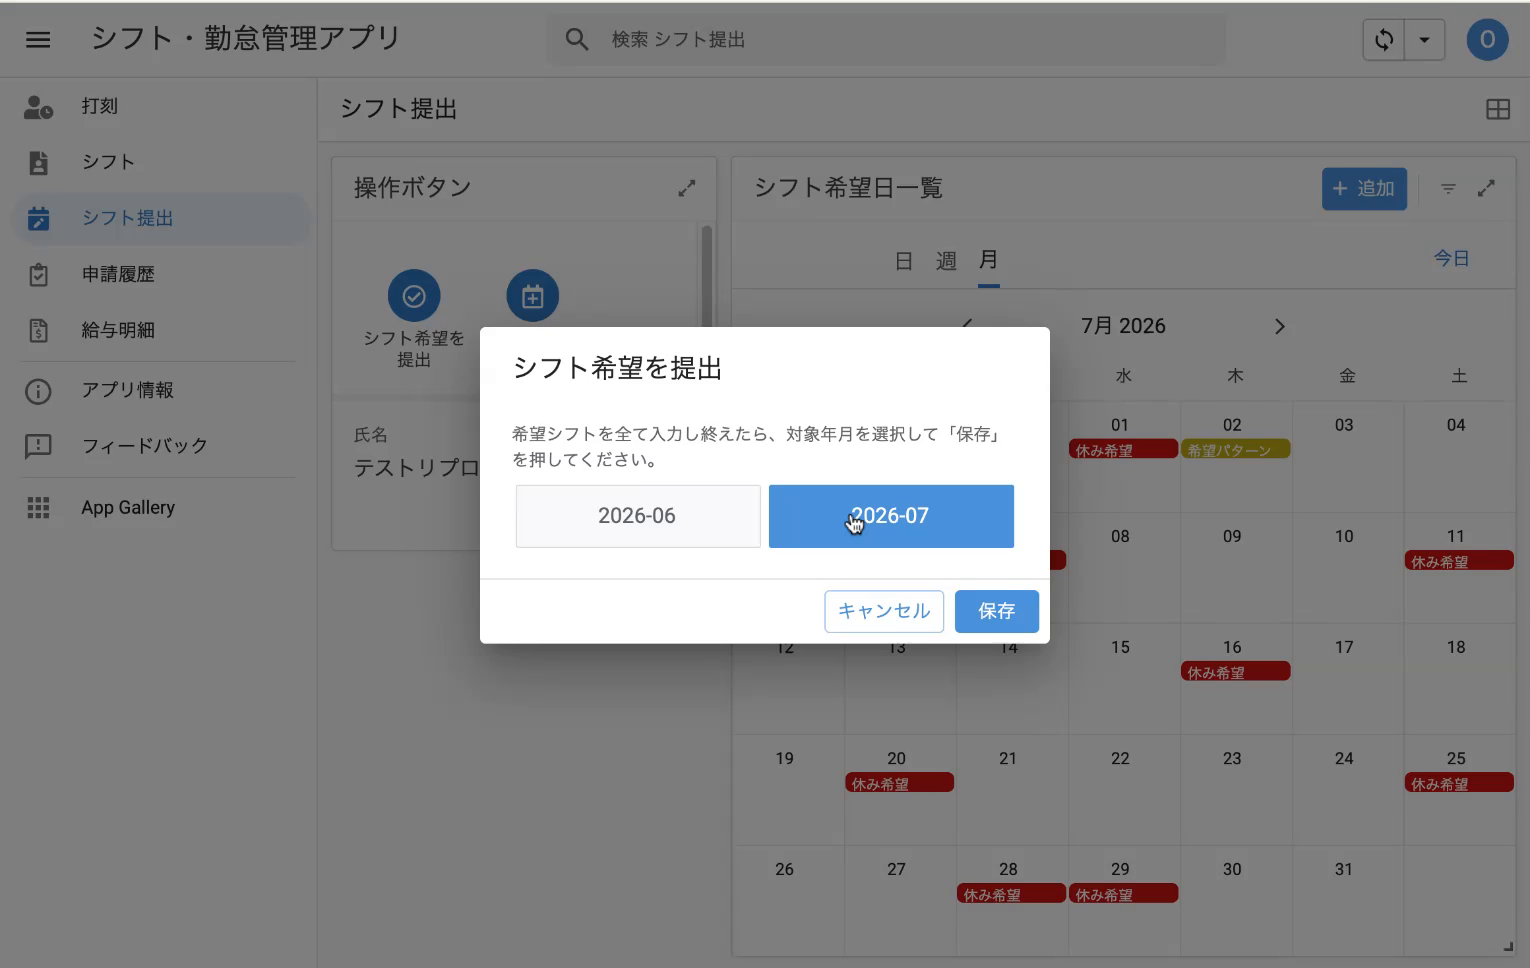This screenshot has width=1530, height=968.
Task: Click the シフト希望を提出 checkmark action icon
Action: pyautogui.click(x=414, y=296)
